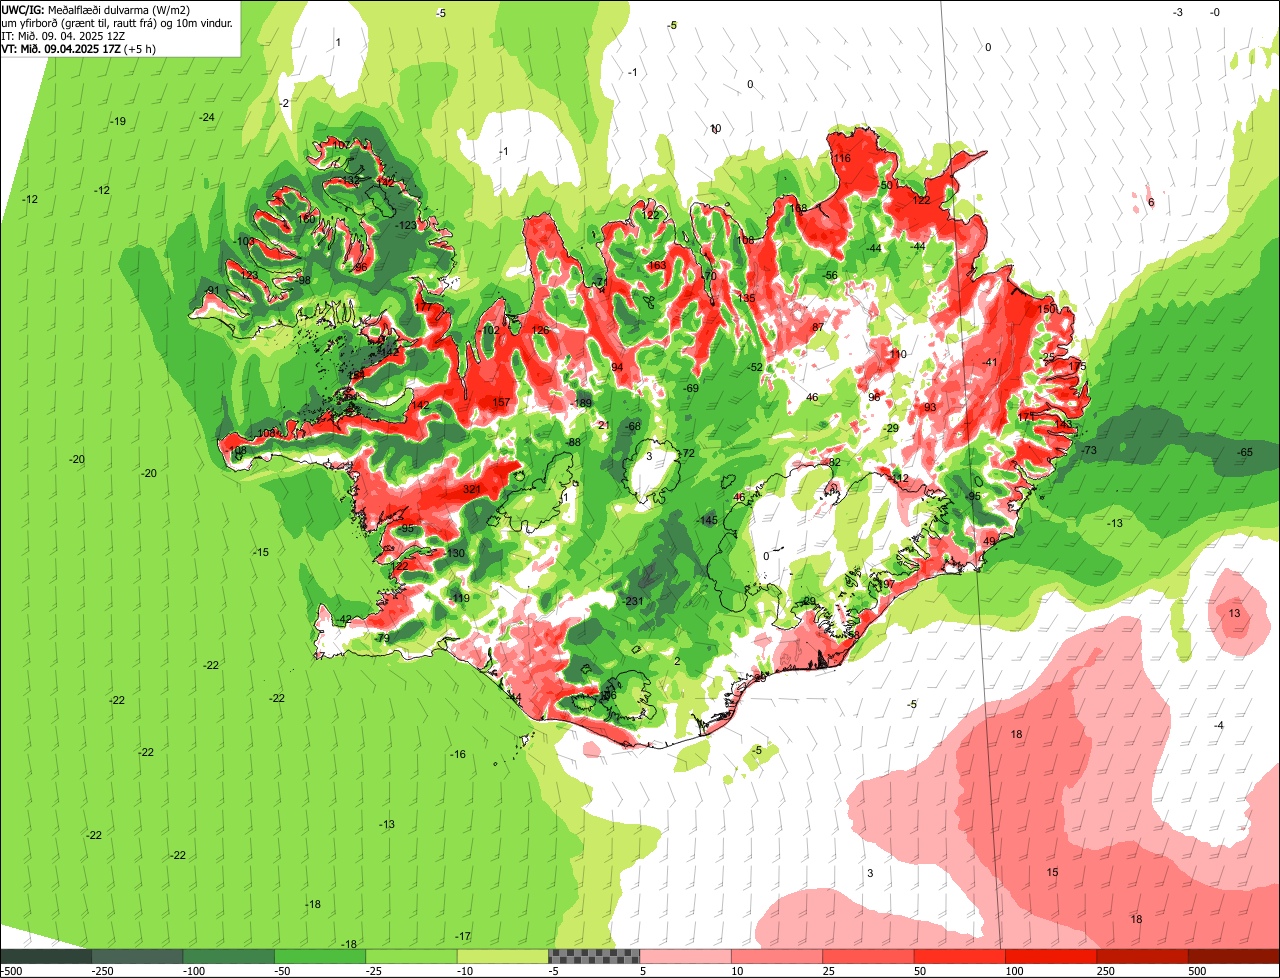Click the map value '116' on the northern peninsula

pos(841,159)
